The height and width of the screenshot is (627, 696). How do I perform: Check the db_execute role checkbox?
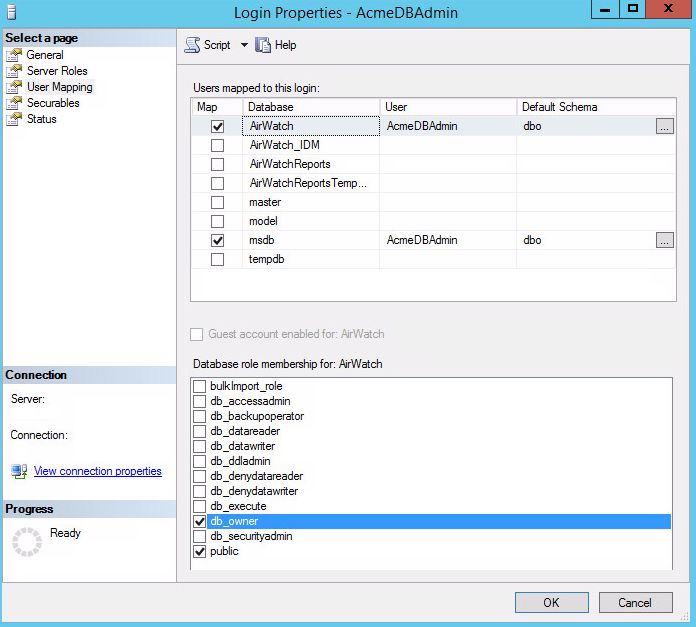click(x=200, y=506)
